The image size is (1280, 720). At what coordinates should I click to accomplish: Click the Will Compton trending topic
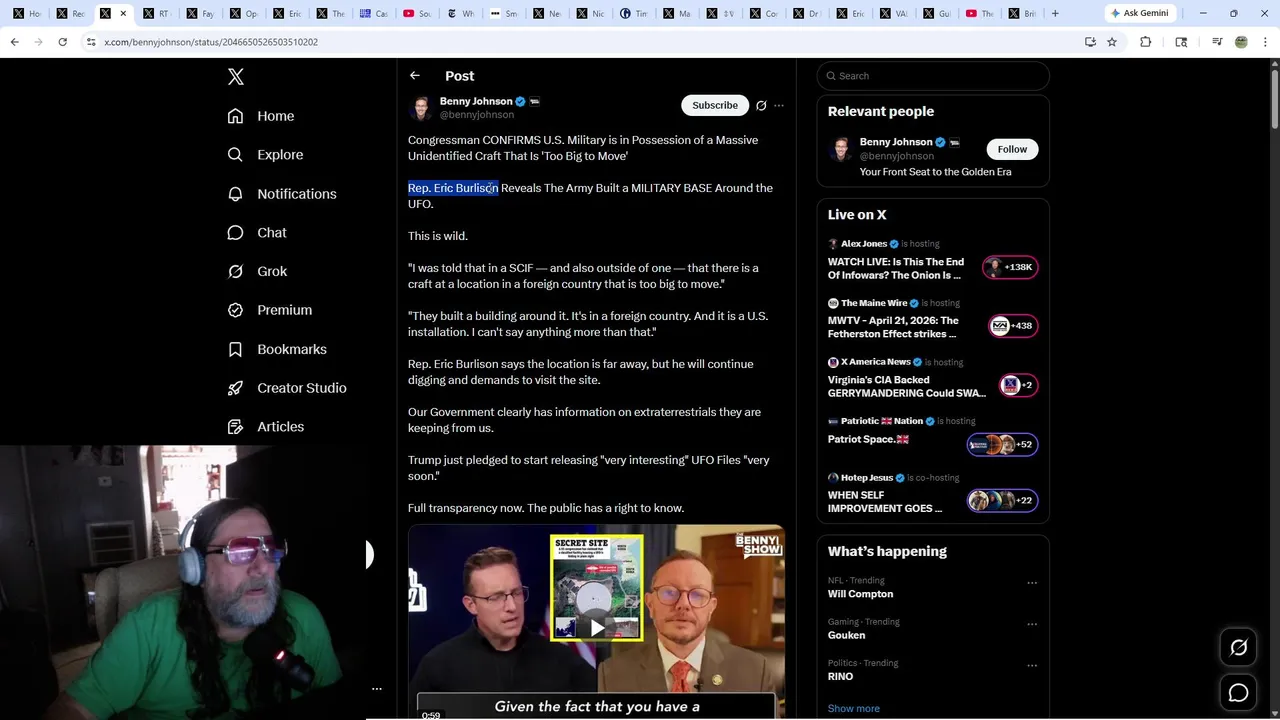pyautogui.click(x=861, y=594)
